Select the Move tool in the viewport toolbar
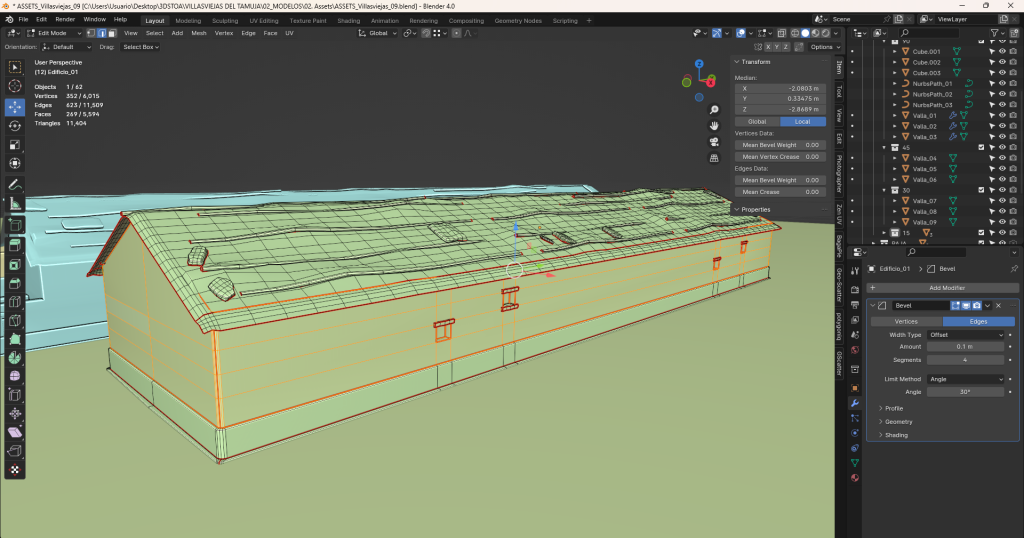 [15, 106]
